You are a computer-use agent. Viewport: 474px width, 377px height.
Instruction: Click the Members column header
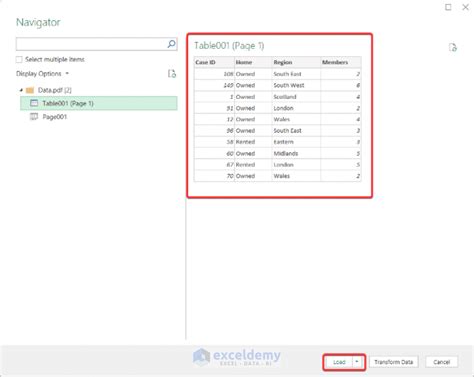[x=341, y=62]
